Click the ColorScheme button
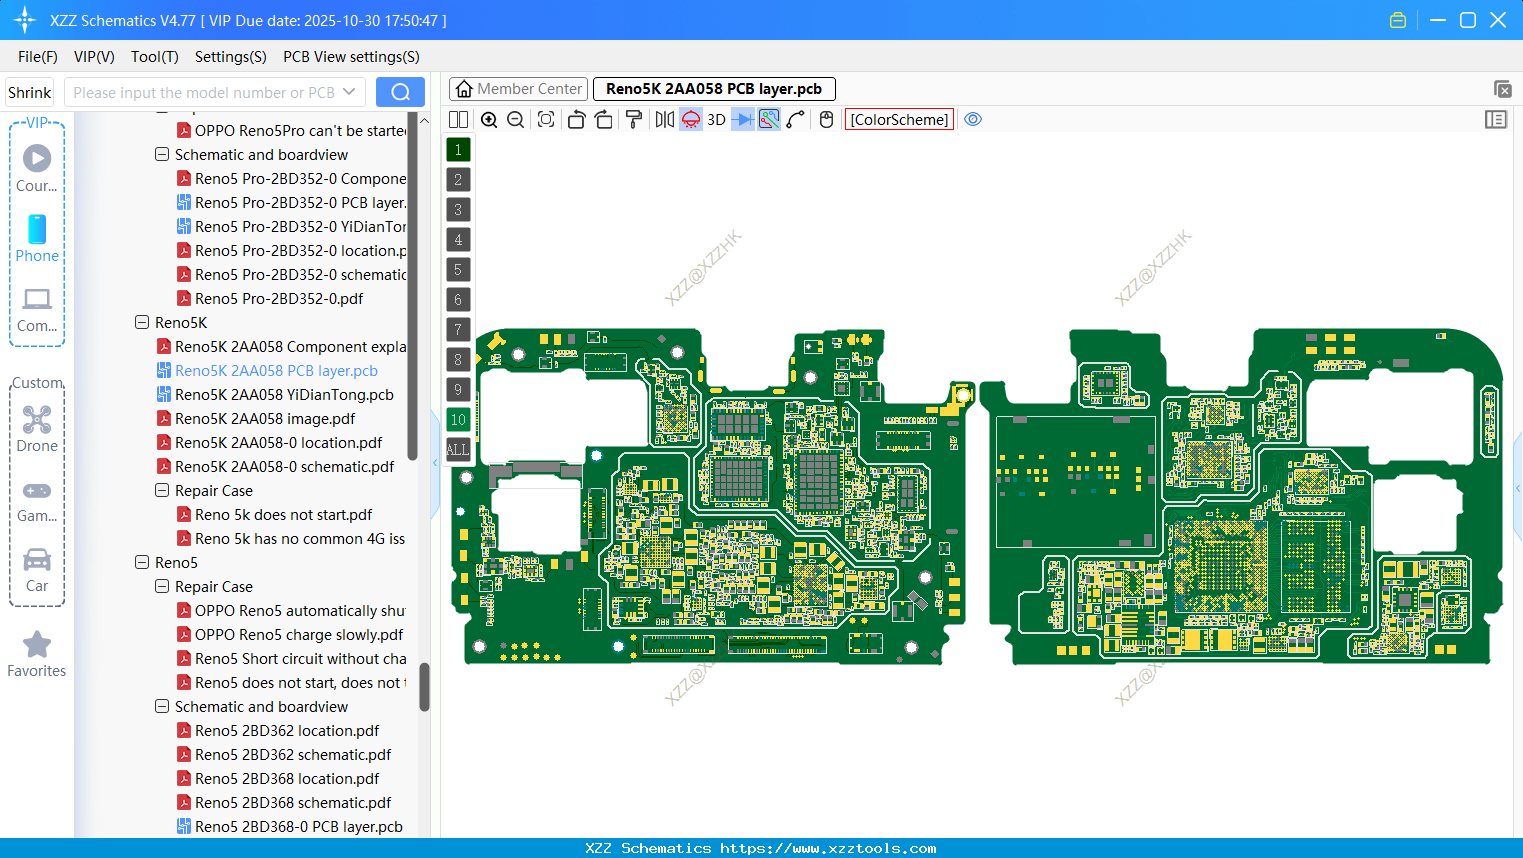The width and height of the screenshot is (1523, 858). [898, 119]
